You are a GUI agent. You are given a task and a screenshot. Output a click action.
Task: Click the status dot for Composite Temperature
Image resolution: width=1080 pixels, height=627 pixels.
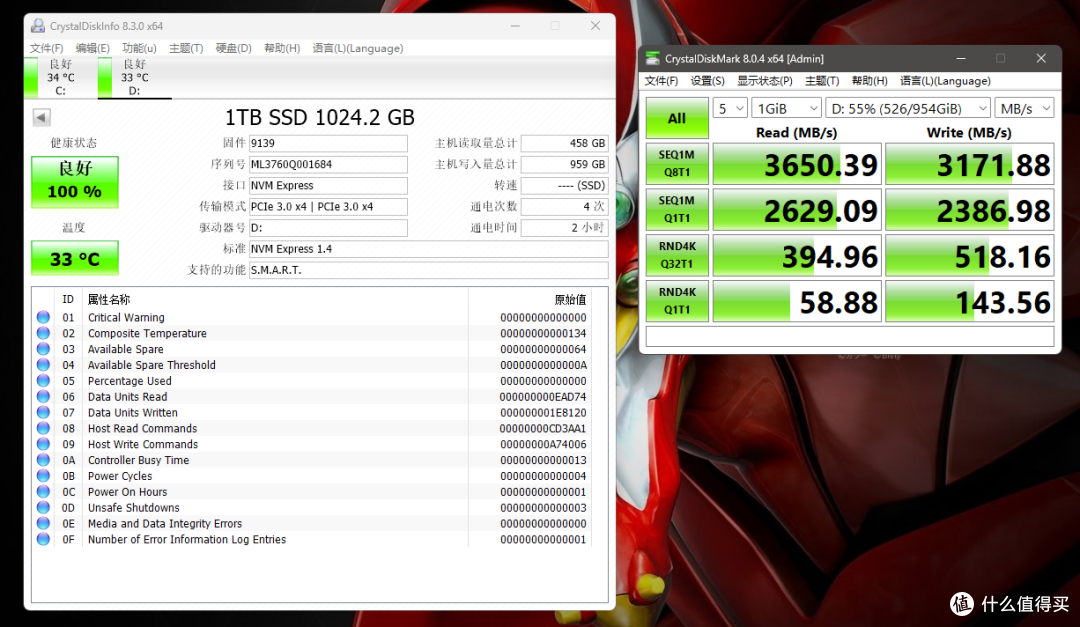[x=43, y=333]
